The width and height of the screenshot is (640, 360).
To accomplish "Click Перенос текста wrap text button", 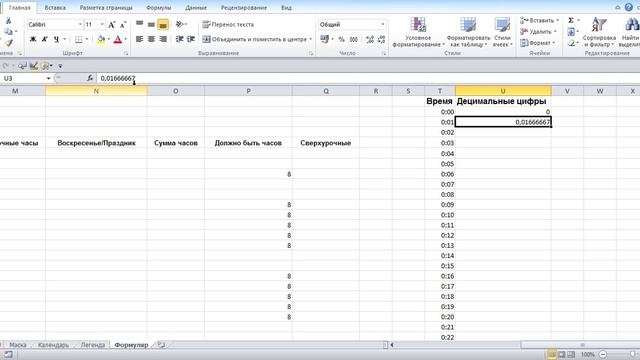I will tap(228, 24).
